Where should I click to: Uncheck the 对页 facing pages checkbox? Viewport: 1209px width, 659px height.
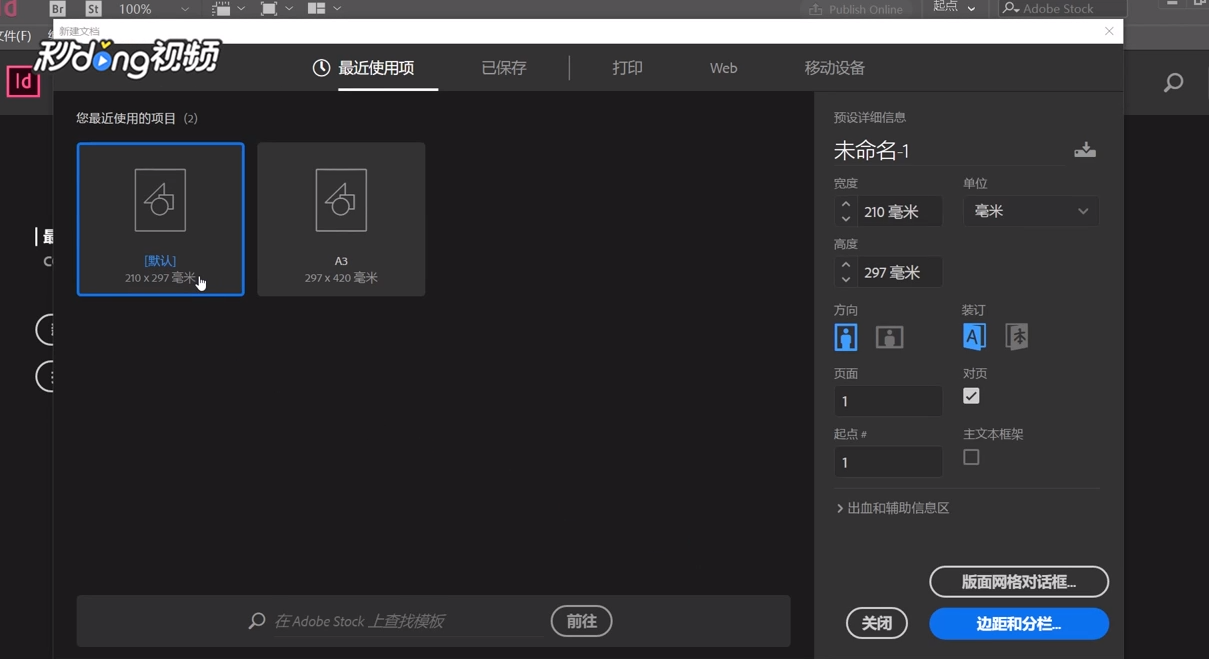click(970, 395)
